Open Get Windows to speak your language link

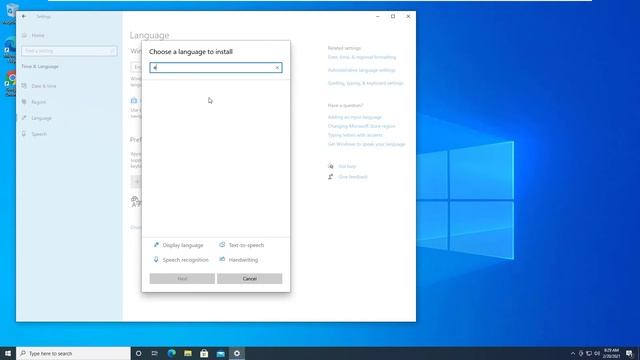pos(367,144)
